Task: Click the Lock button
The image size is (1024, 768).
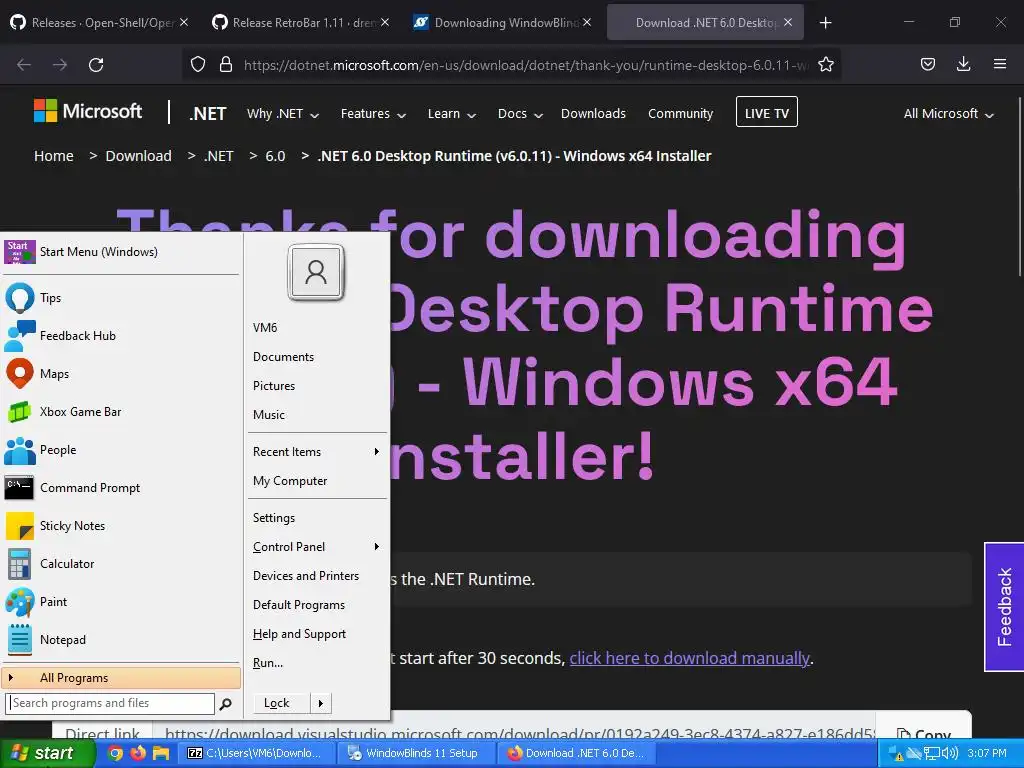Action: point(282,703)
